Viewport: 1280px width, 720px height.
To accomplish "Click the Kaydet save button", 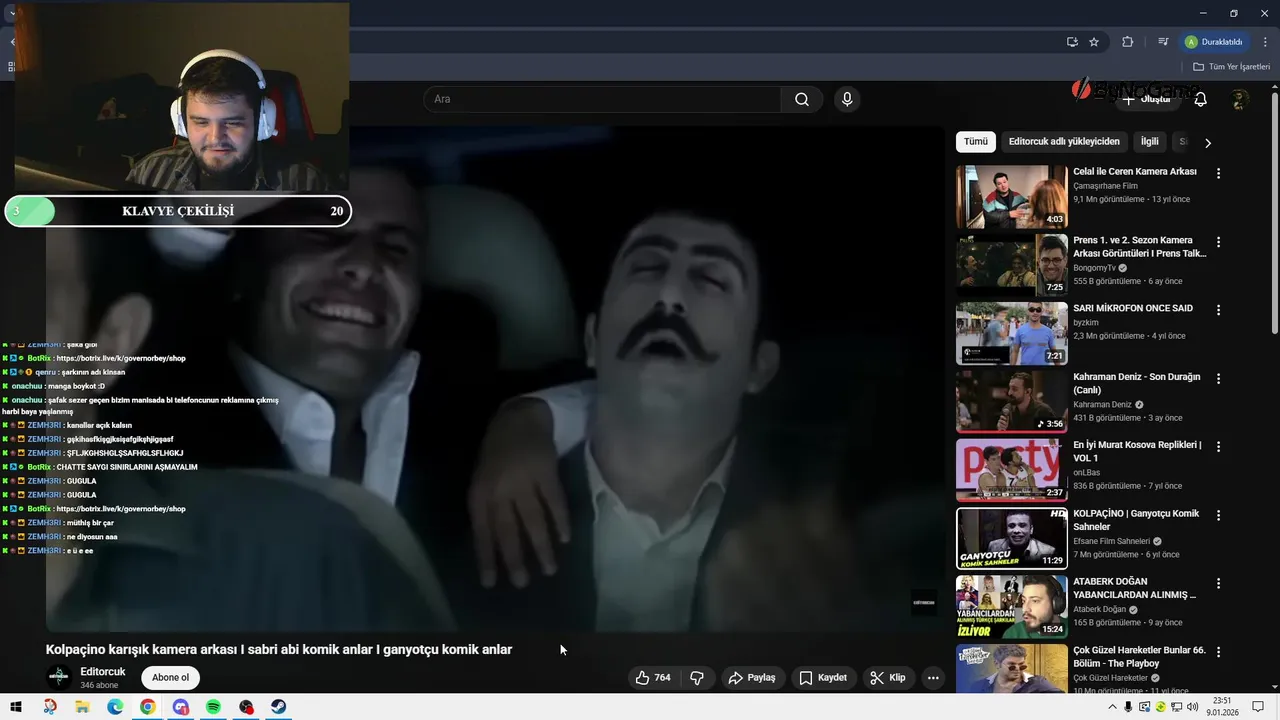I will pyautogui.click(x=822, y=677).
